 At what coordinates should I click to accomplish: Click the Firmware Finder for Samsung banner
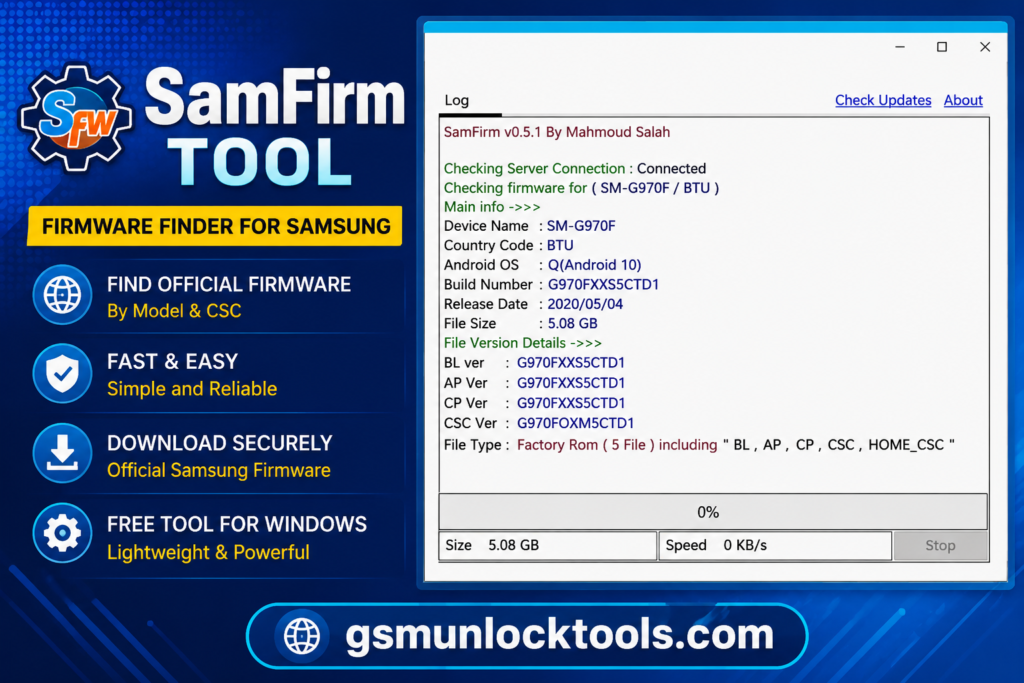(215, 227)
